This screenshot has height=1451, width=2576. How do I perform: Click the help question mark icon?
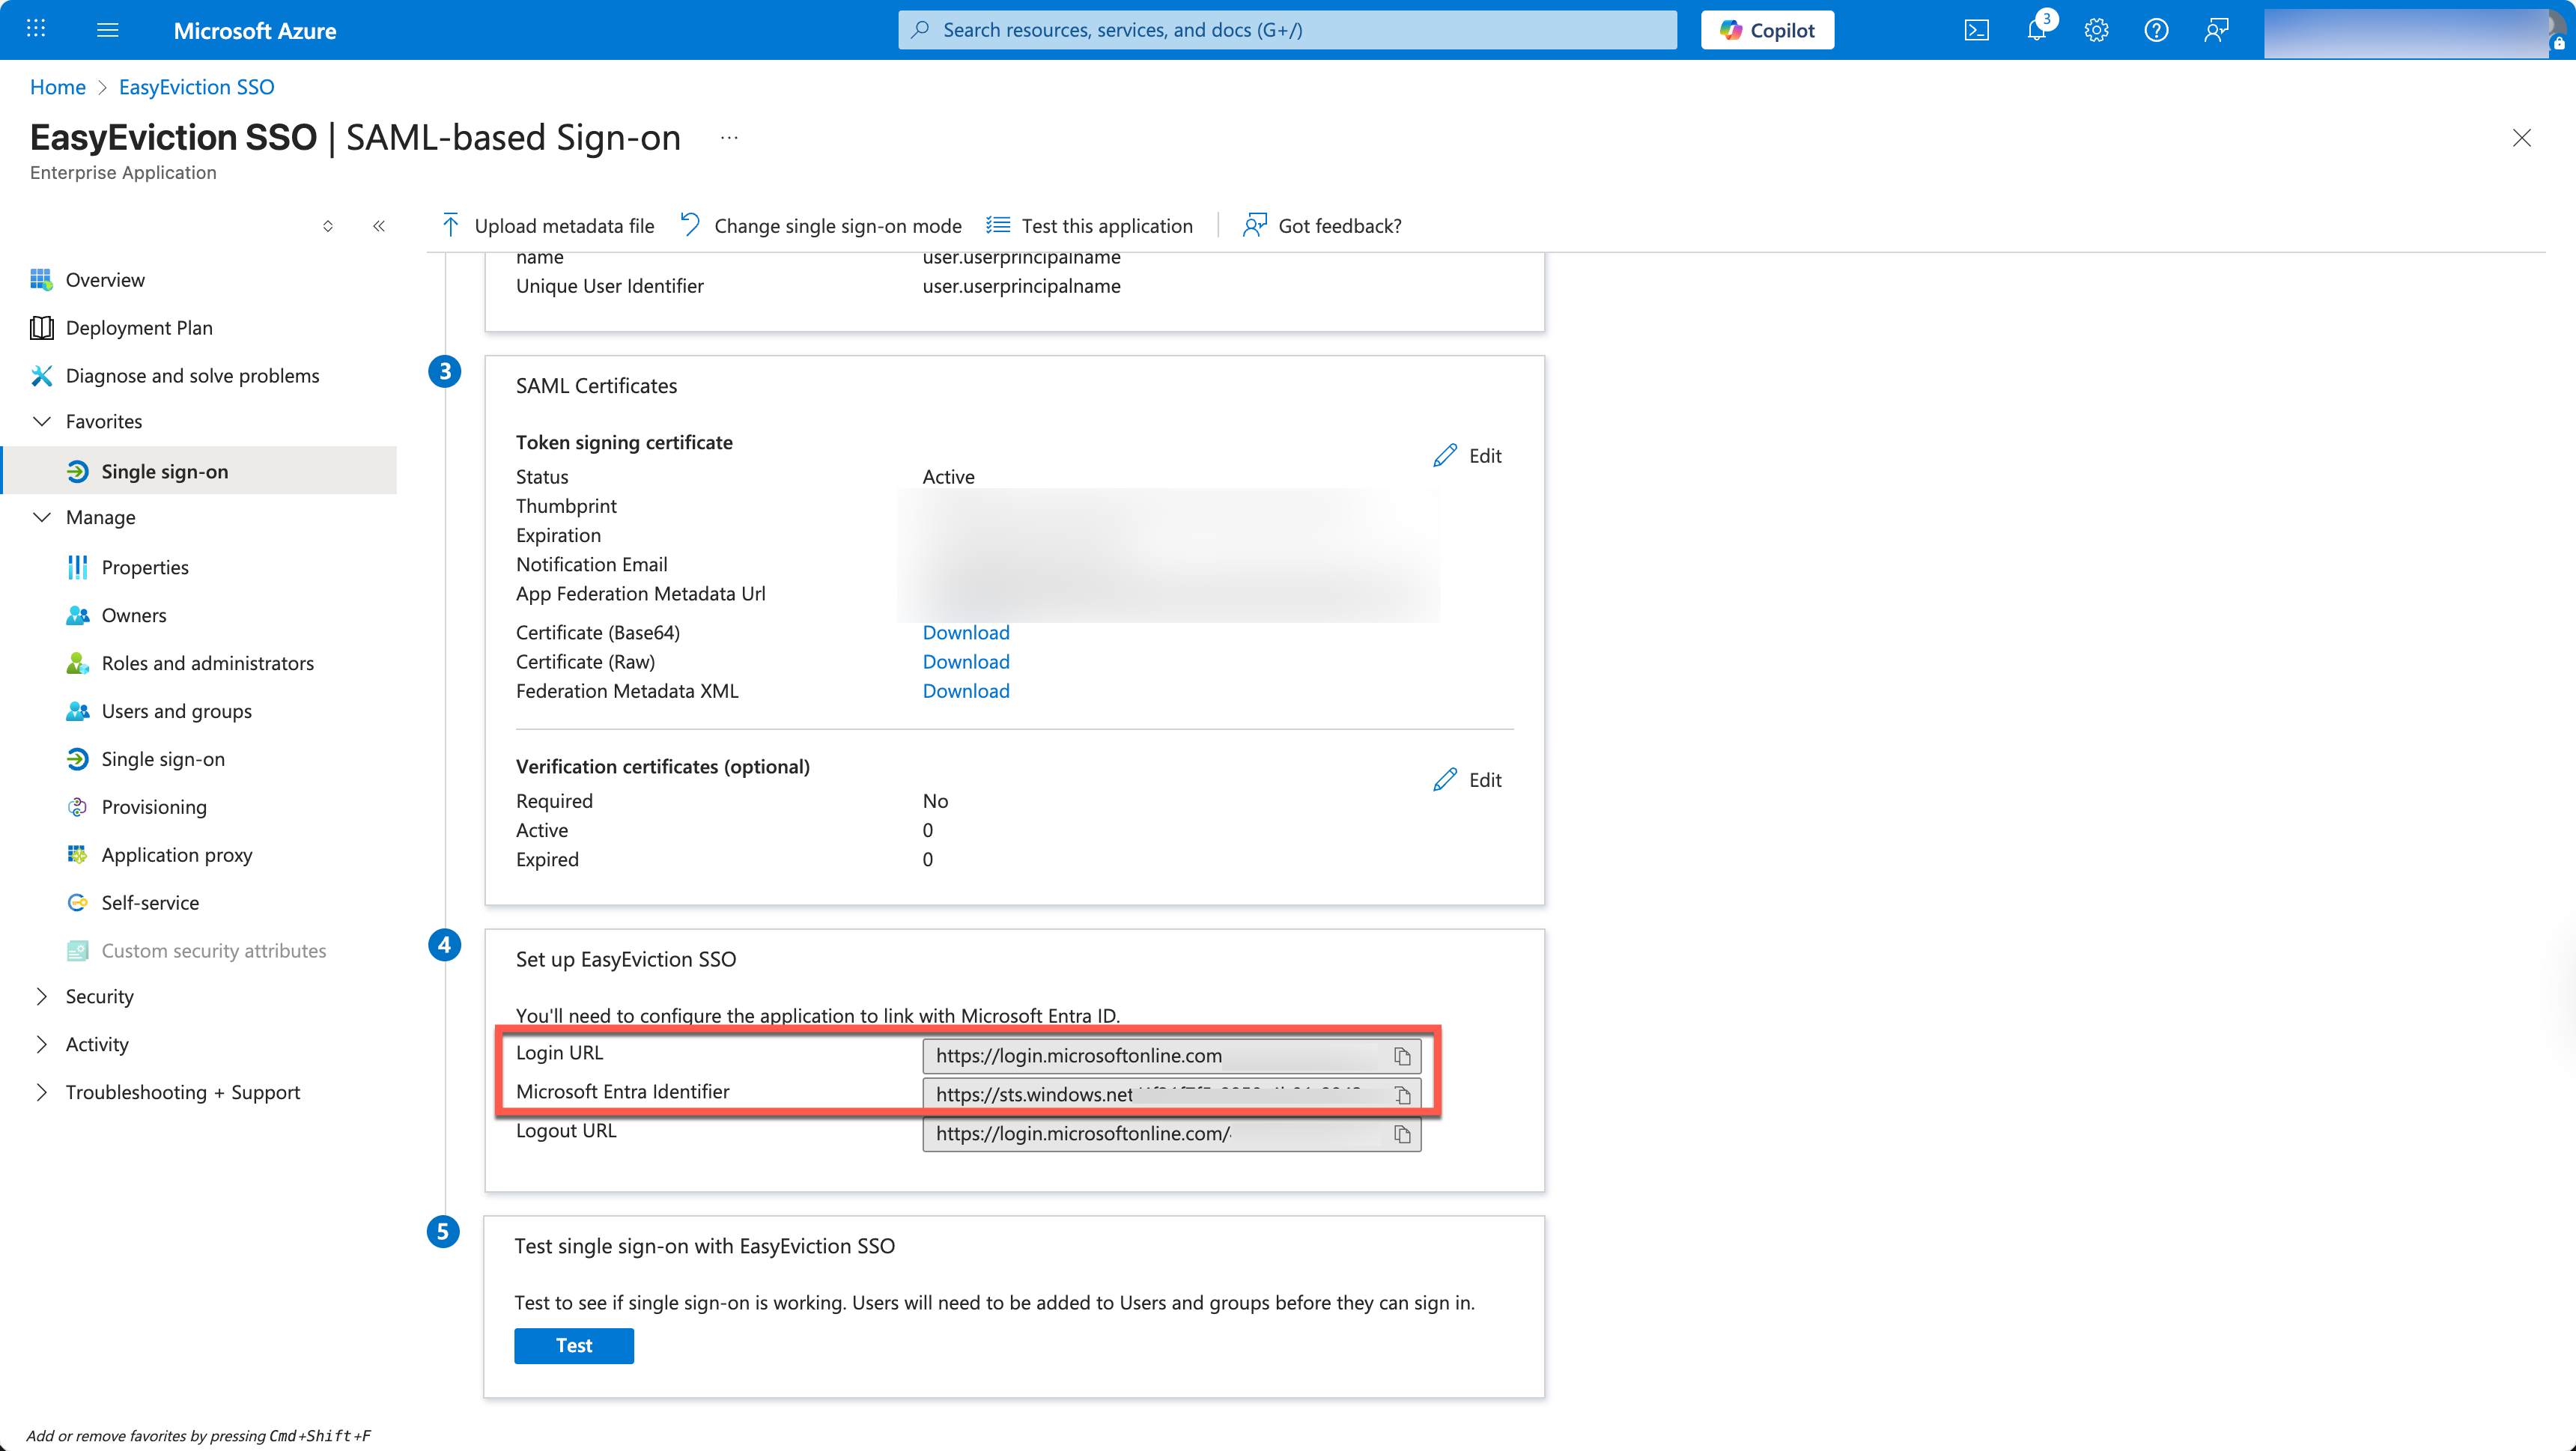click(x=2156, y=30)
